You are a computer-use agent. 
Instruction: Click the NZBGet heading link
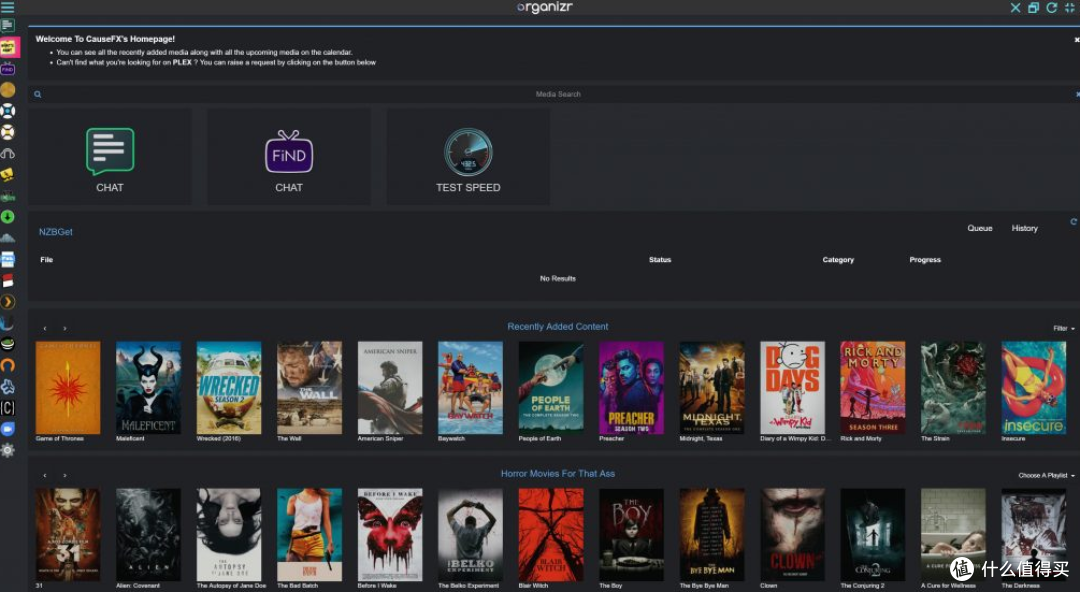pos(56,232)
